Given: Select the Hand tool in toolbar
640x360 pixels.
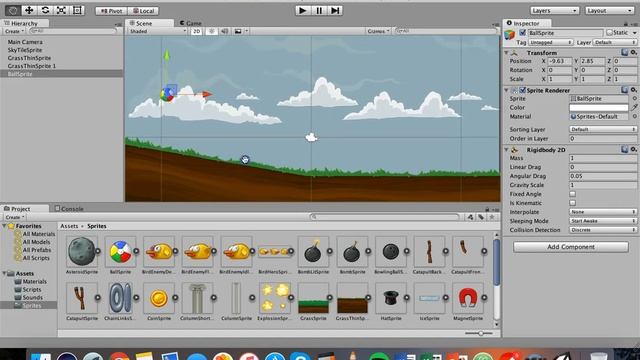Looking at the screenshot, I should [x=13, y=10].
